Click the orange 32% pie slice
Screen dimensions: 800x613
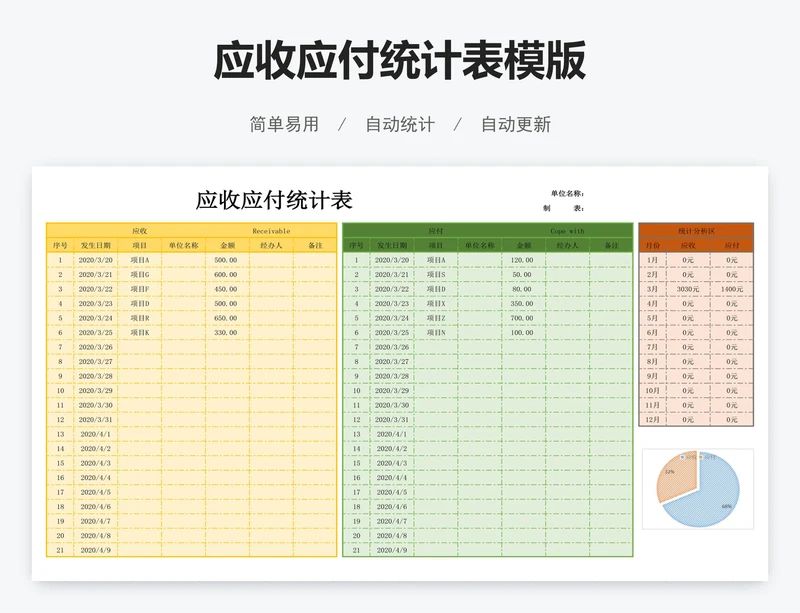coord(676,475)
